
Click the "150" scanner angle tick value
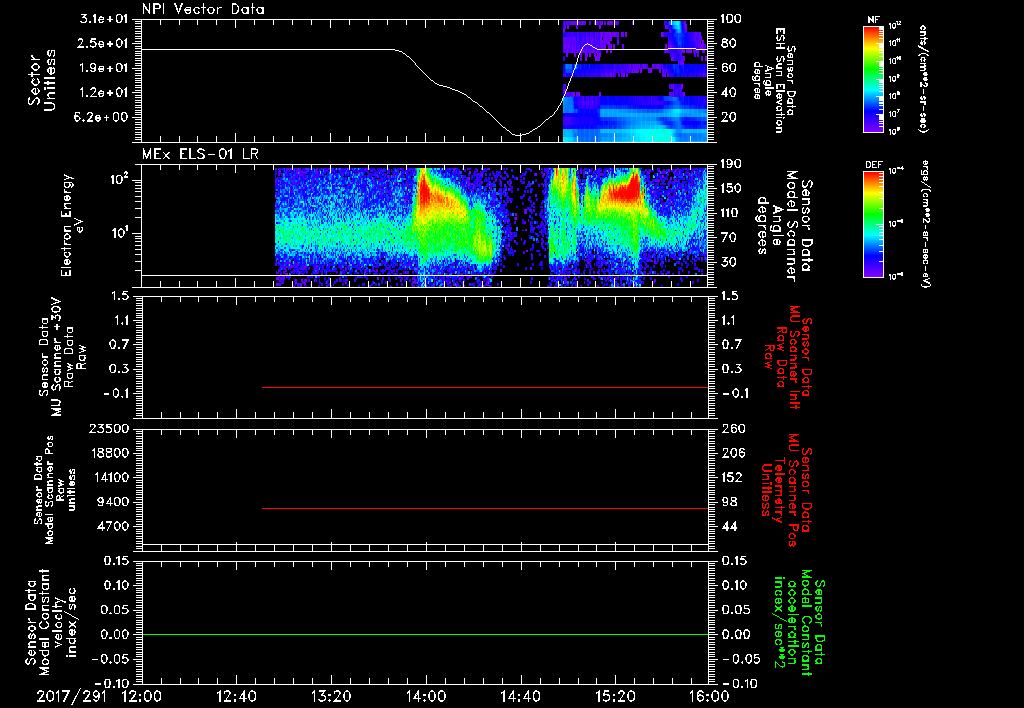(x=733, y=189)
